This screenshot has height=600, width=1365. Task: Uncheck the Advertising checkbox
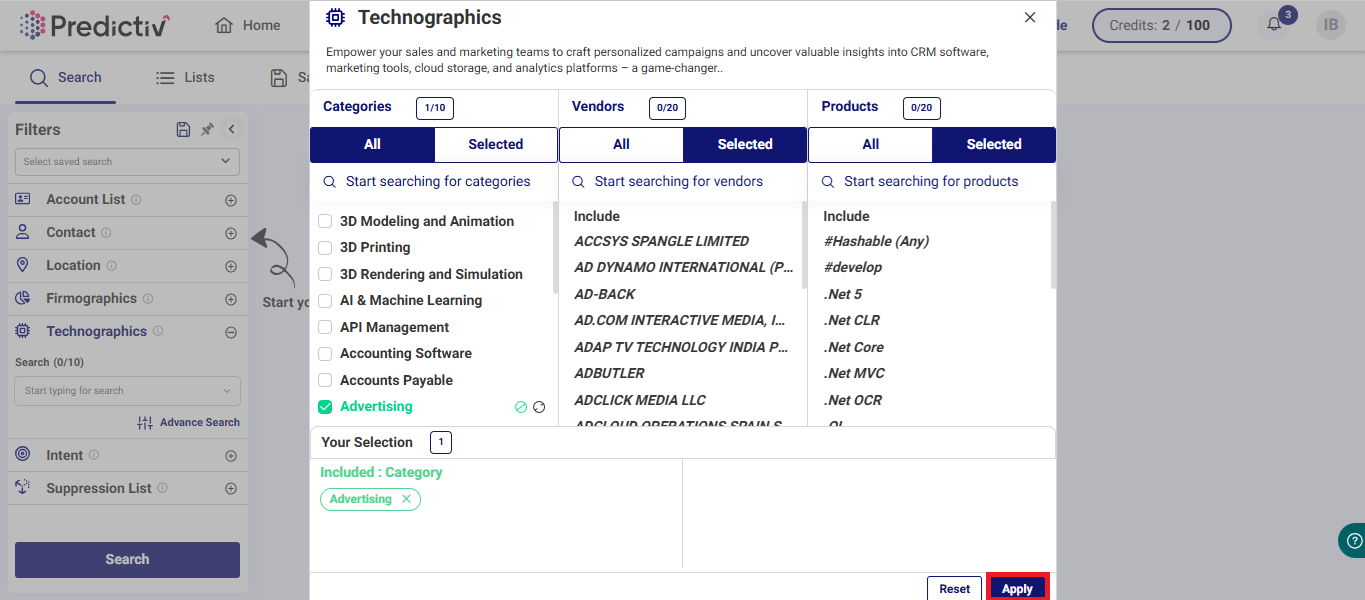pos(325,406)
